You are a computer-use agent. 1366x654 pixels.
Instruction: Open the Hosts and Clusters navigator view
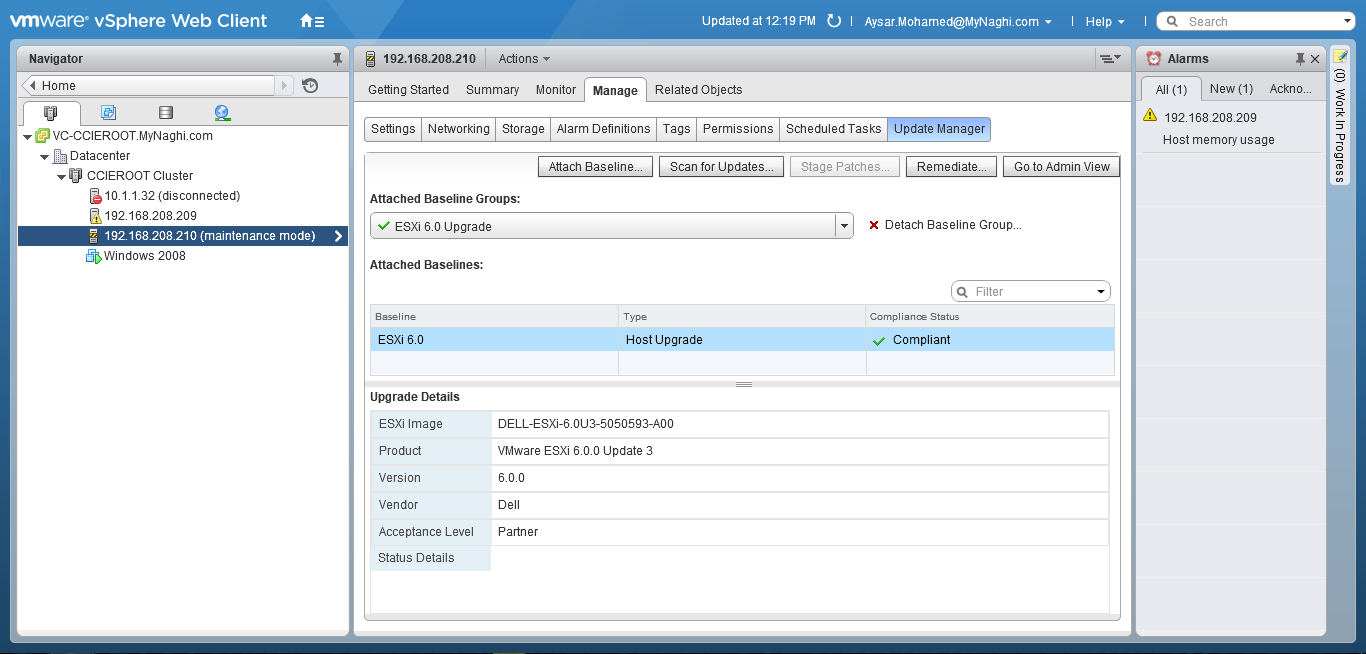point(51,113)
